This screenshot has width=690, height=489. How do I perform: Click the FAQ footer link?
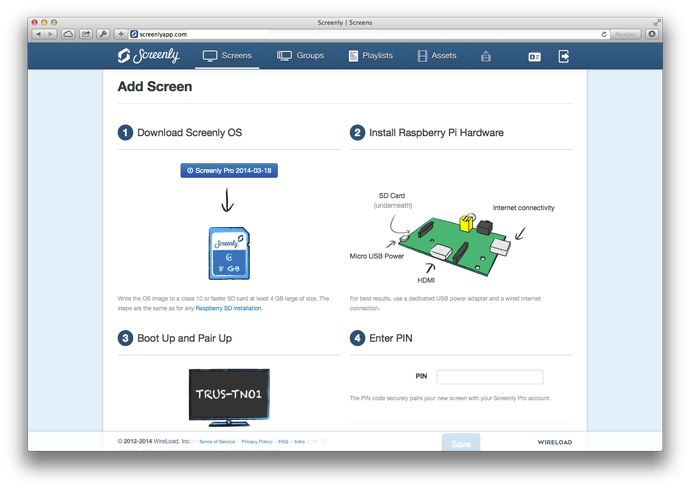click(x=283, y=441)
